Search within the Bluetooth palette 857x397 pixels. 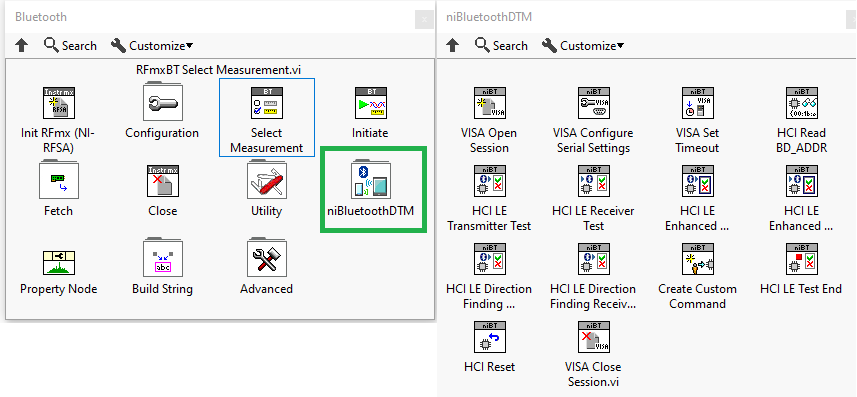pyautogui.click(x=70, y=45)
